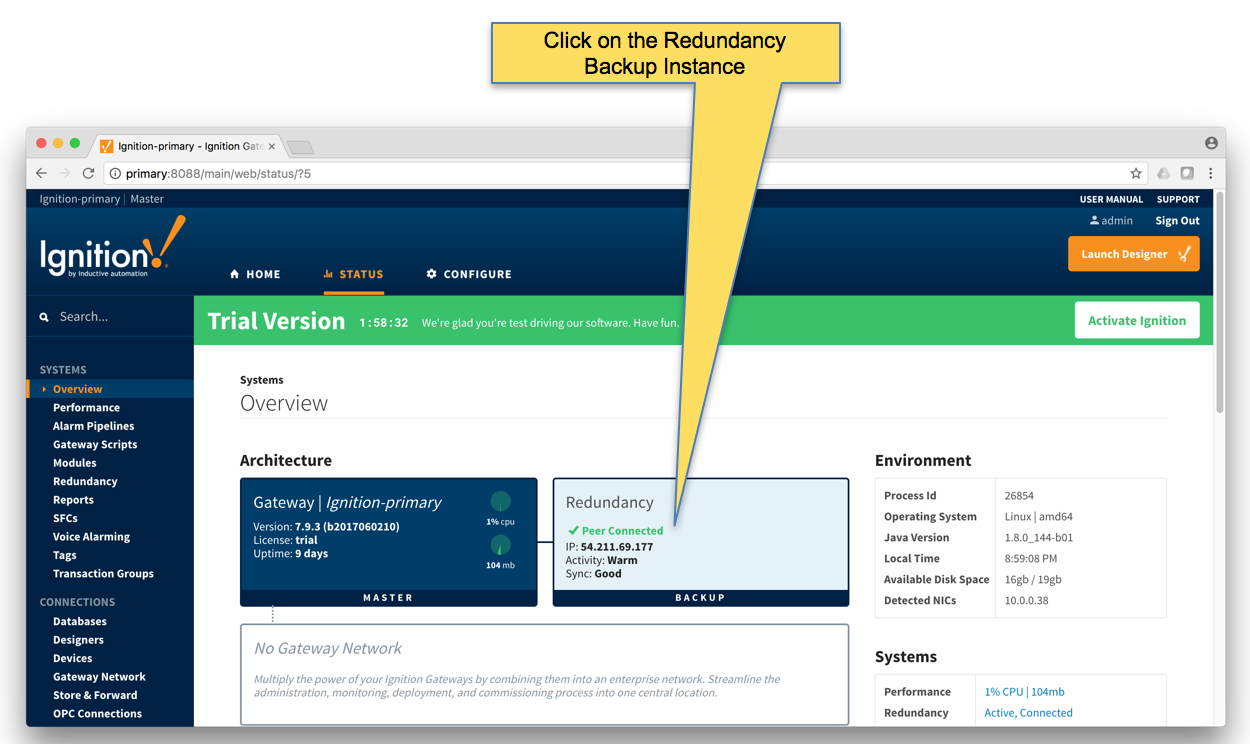The width and height of the screenshot is (1250, 744).
Task: Click the Redundancy backup instance card
Action: pyautogui.click(x=701, y=542)
